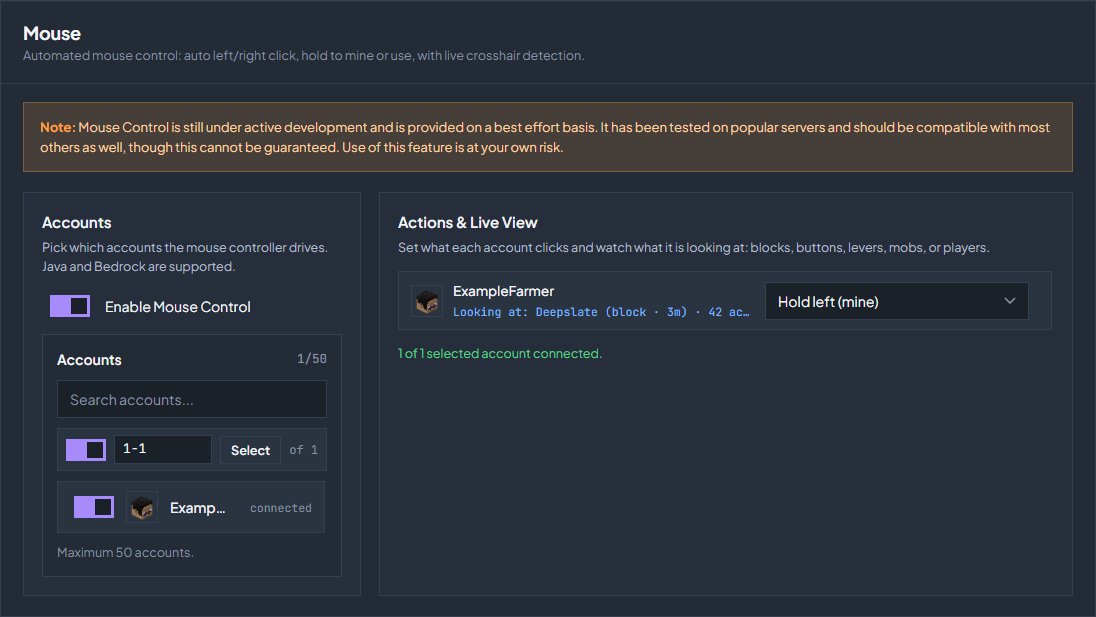The width and height of the screenshot is (1096, 617).
Task: Click the Examp... account head icon
Action: pos(142,507)
